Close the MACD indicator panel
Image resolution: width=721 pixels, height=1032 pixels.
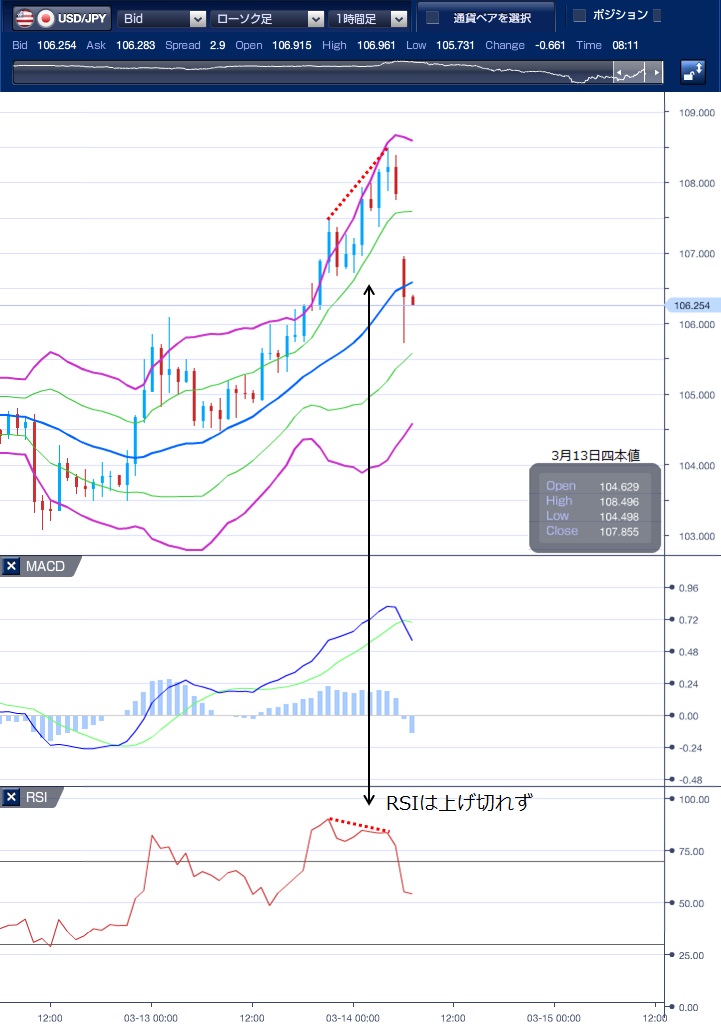12,567
